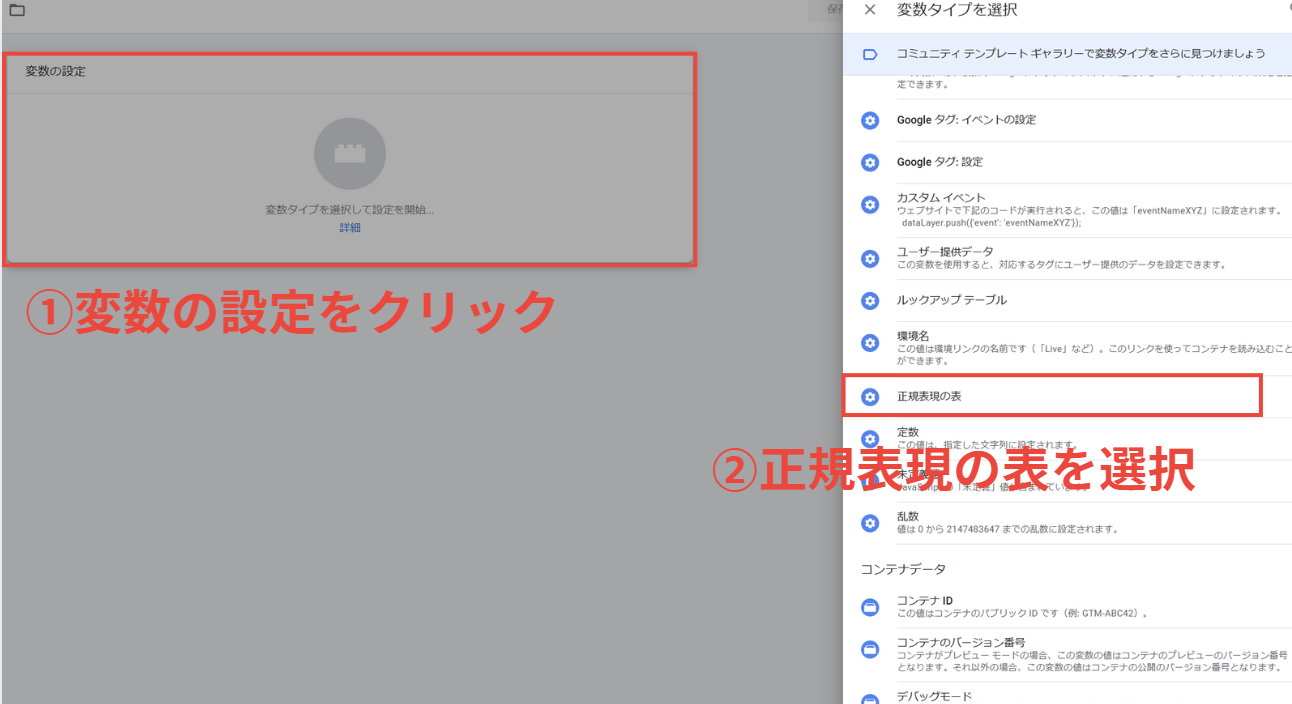This screenshot has height=704, width=1292.
Task: Click container icon beside コンテナ ID
Action: coord(870,607)
